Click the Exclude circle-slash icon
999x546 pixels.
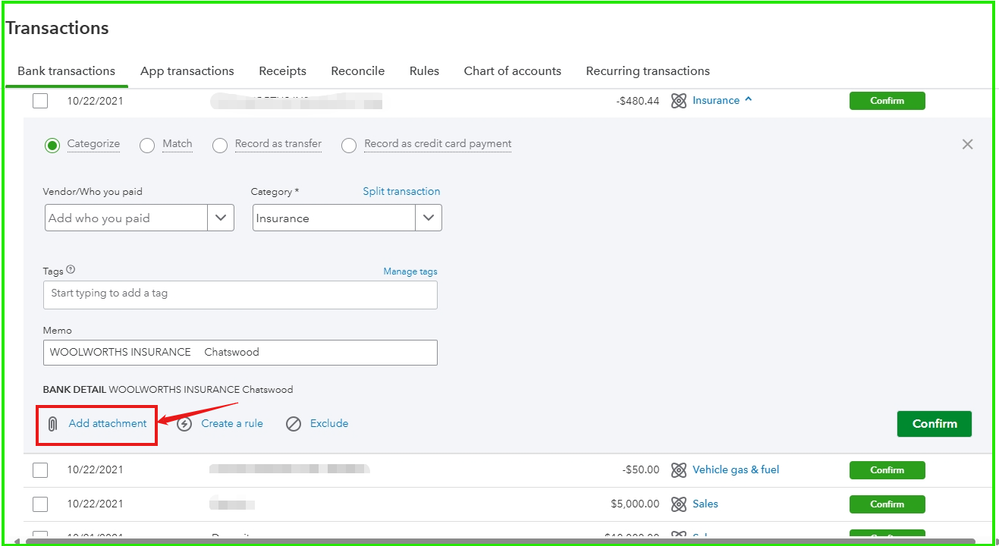pyautogui.click(x=294, y=424)
